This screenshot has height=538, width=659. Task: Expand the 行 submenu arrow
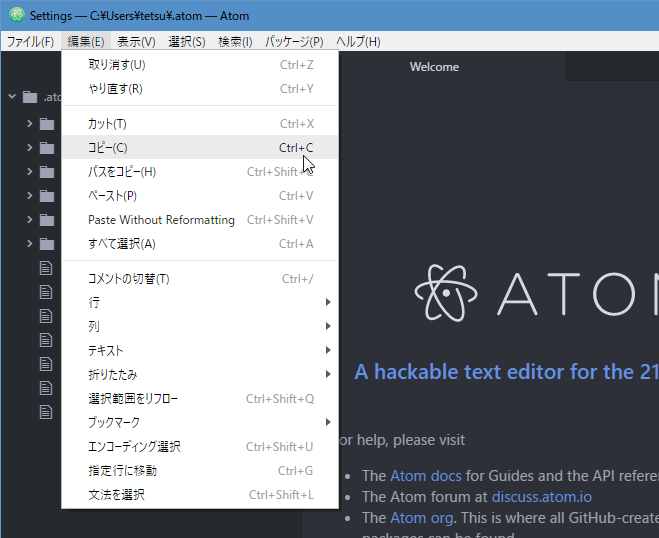point(327,302)
